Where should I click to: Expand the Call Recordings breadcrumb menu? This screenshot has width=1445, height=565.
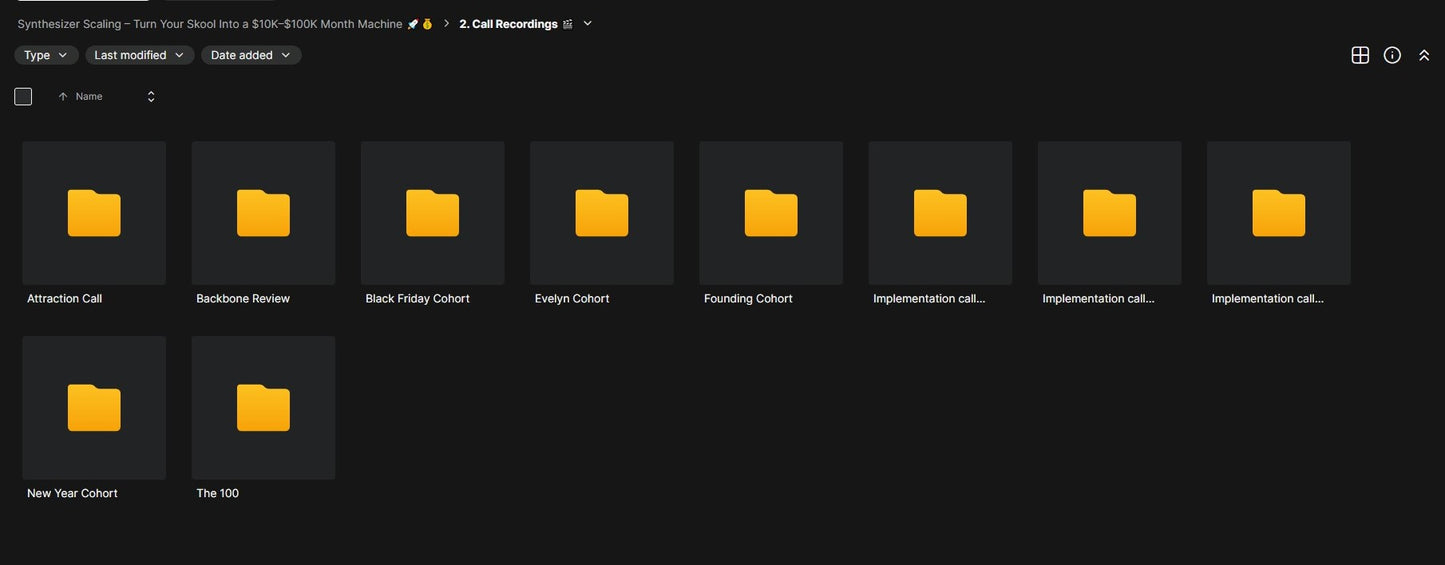(x=587, y=23)
